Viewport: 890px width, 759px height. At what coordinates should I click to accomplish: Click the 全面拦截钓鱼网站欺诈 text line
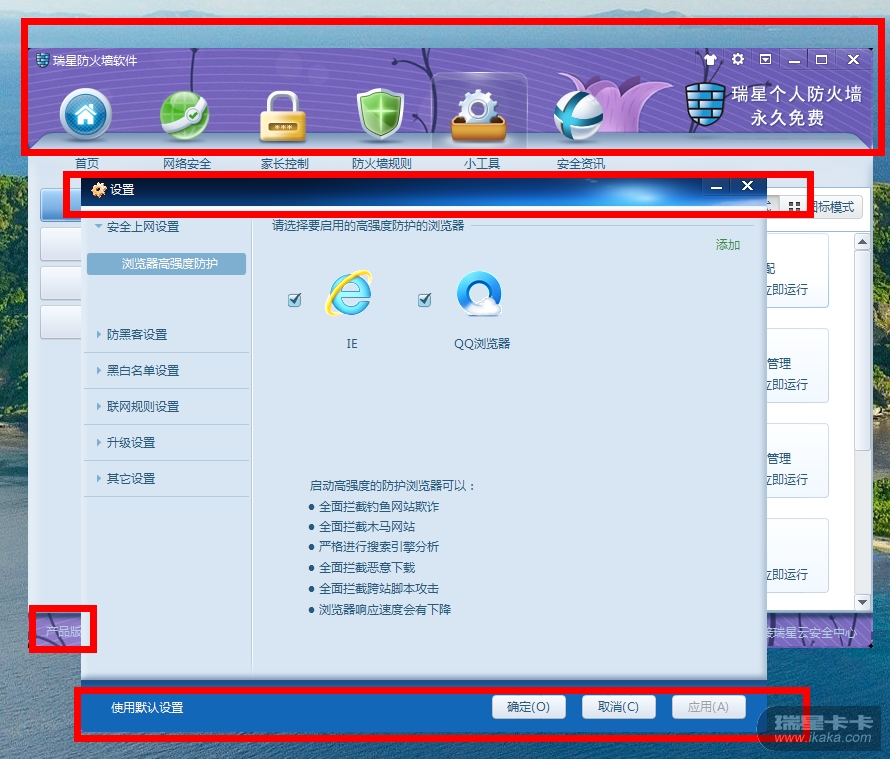(379, 506)
